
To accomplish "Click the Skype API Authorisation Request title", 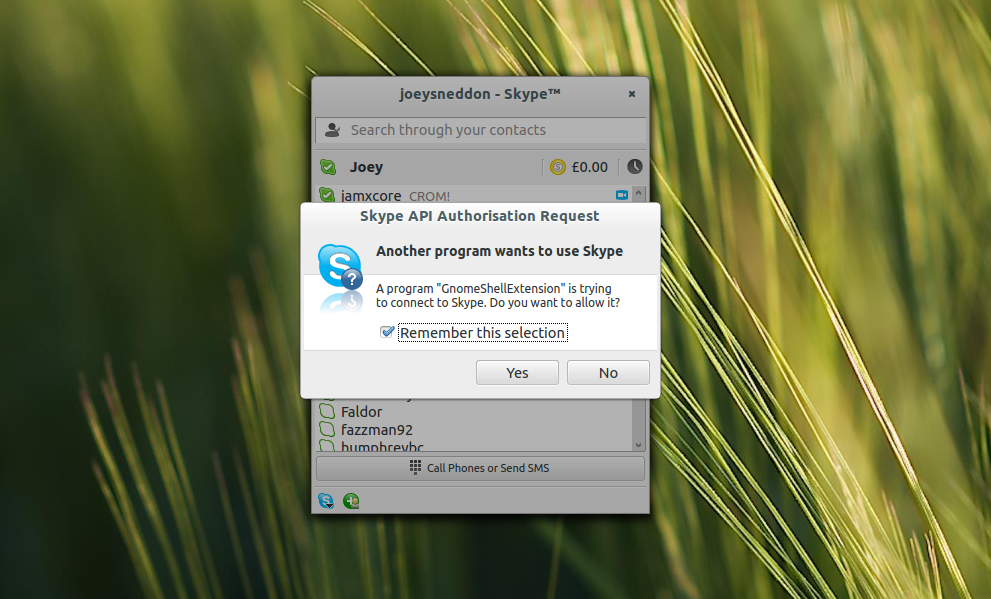I will (x=480, y=216).
